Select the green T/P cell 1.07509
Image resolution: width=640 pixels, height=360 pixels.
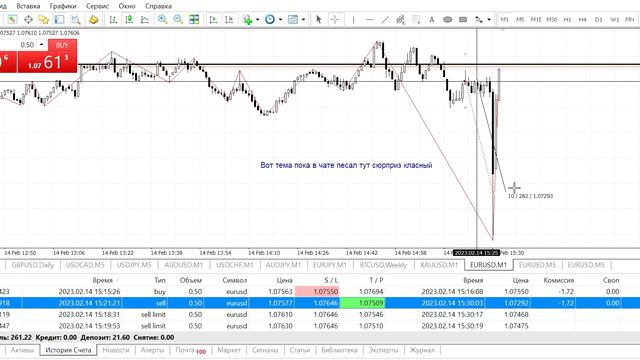click(x=362, y=303)
